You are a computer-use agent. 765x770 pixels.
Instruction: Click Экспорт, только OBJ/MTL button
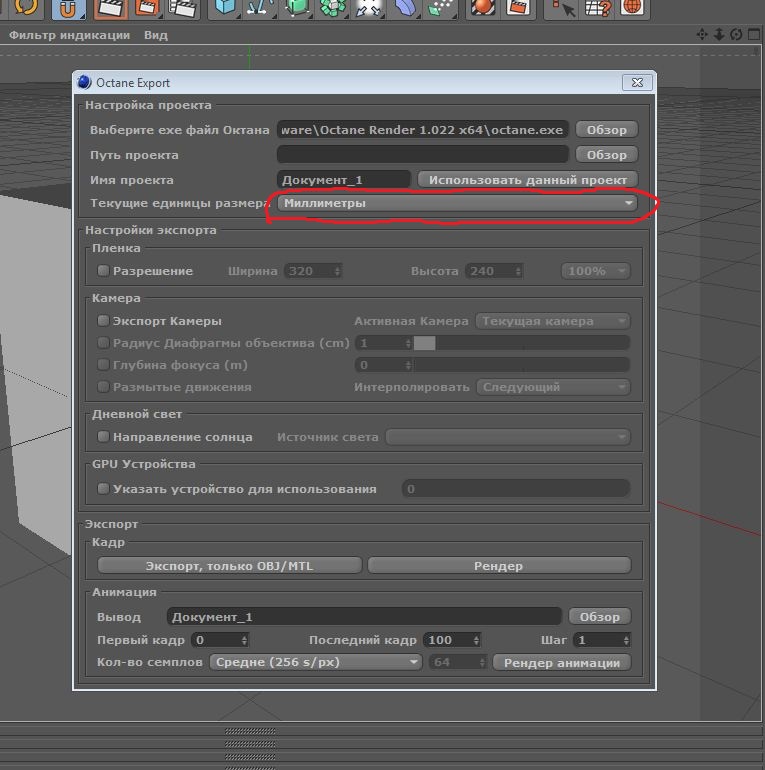(x=229, y=565)
